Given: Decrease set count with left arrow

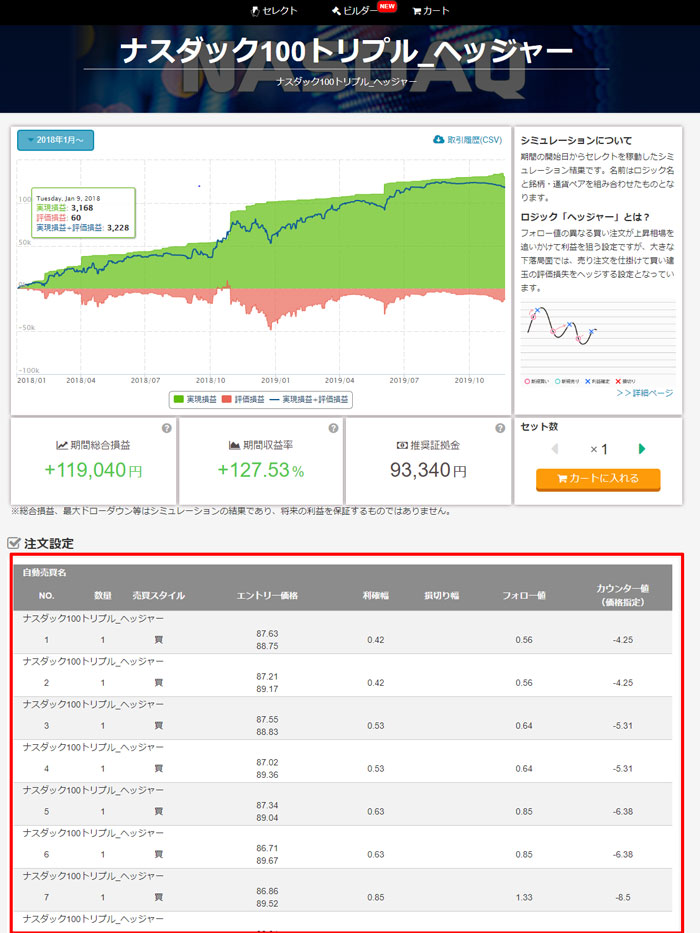Looking at the screenshot, I should [x=555, y=449].
